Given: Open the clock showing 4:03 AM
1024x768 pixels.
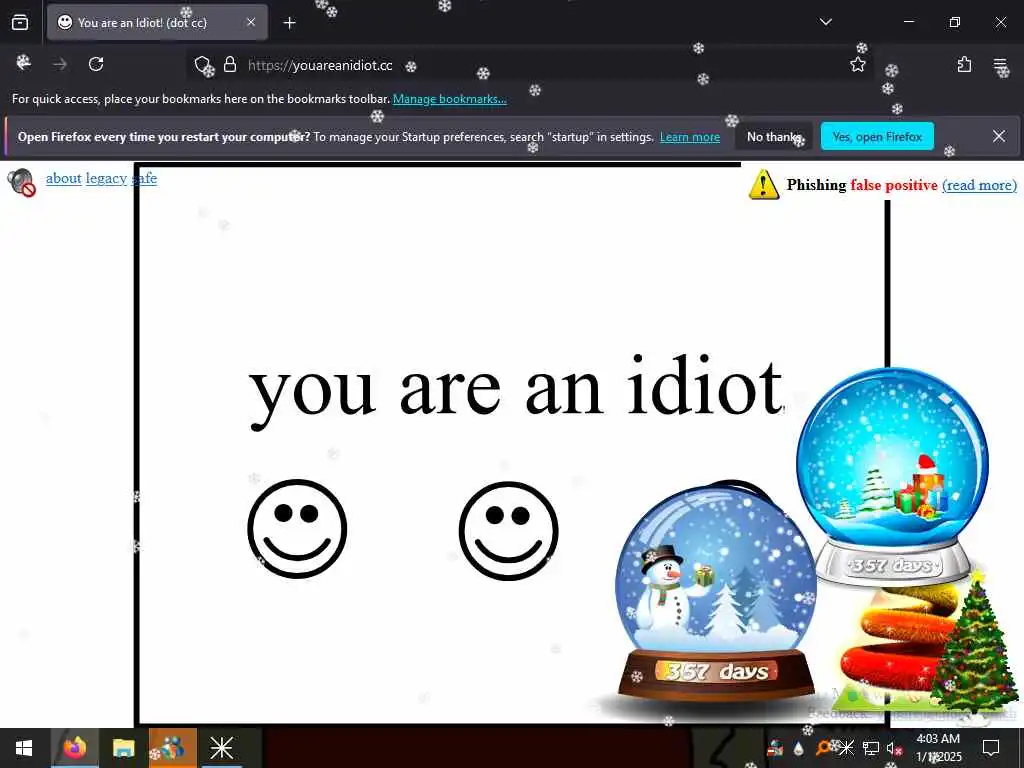Looking at the screenshot, I should click(938, 748).
